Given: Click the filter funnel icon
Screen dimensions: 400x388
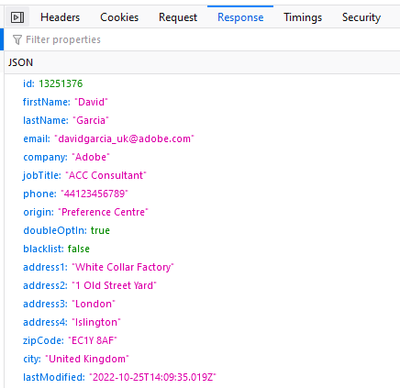Looking at the screenshot, I should [x=17, y=40].
